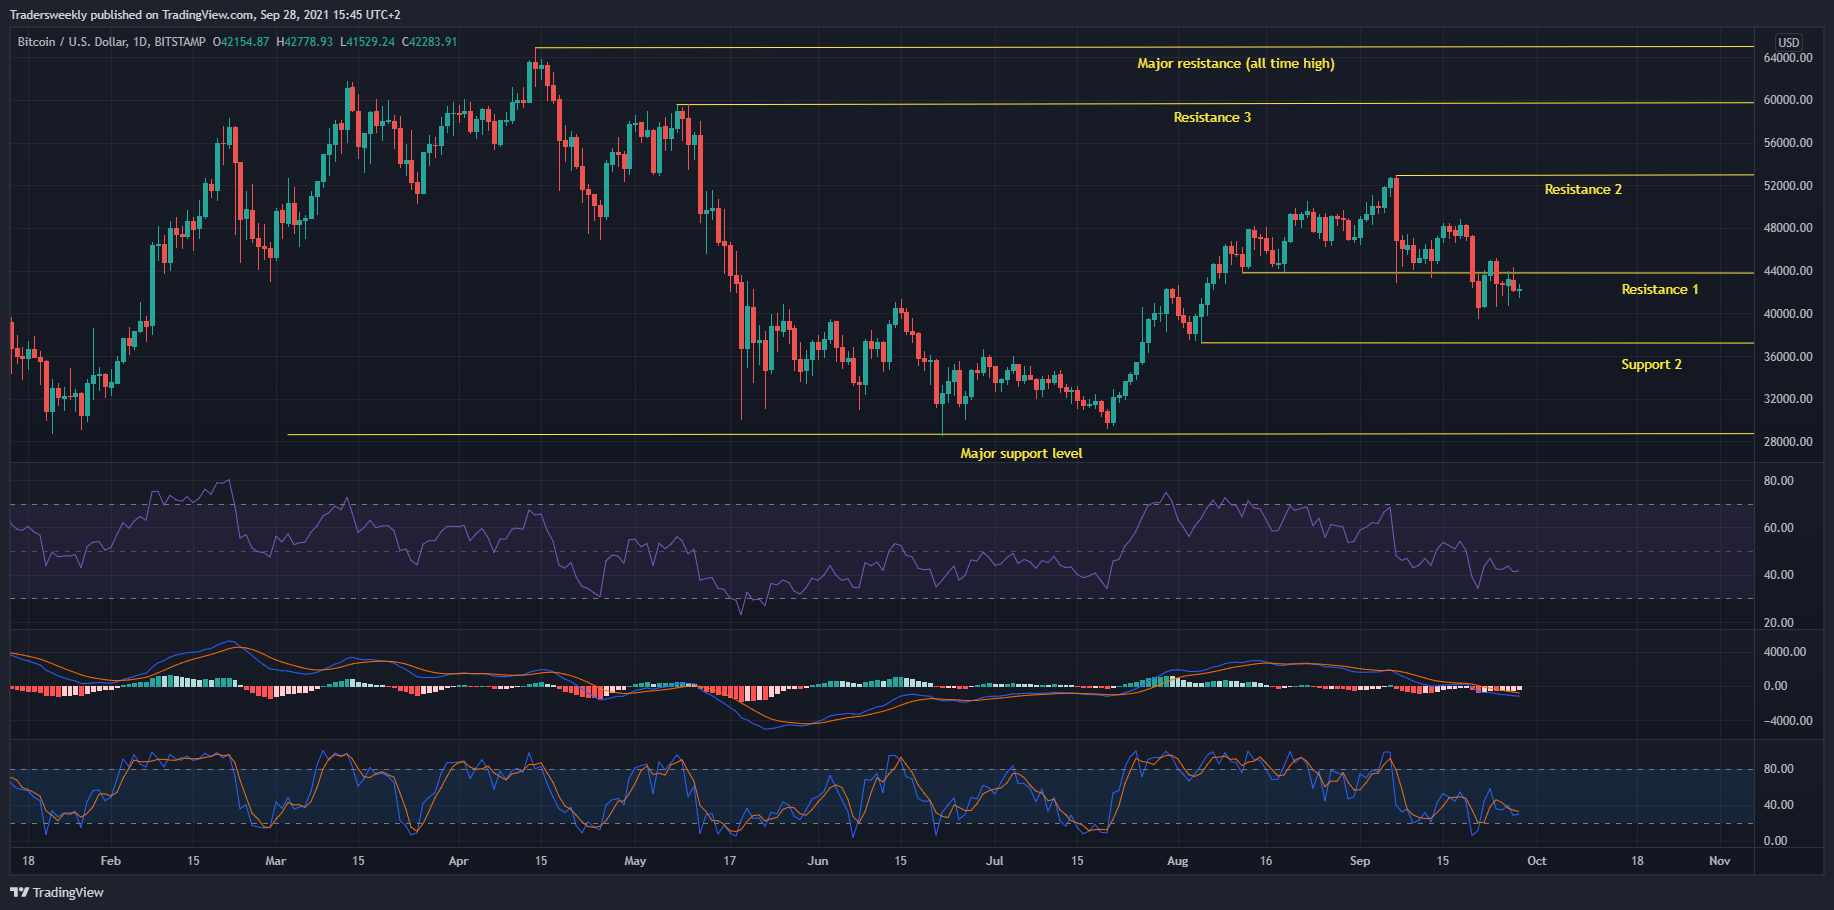This screenshot has width=1834, height=910.
Task: Click the high price value H42778.93
Action: click(x=305, y=42)
